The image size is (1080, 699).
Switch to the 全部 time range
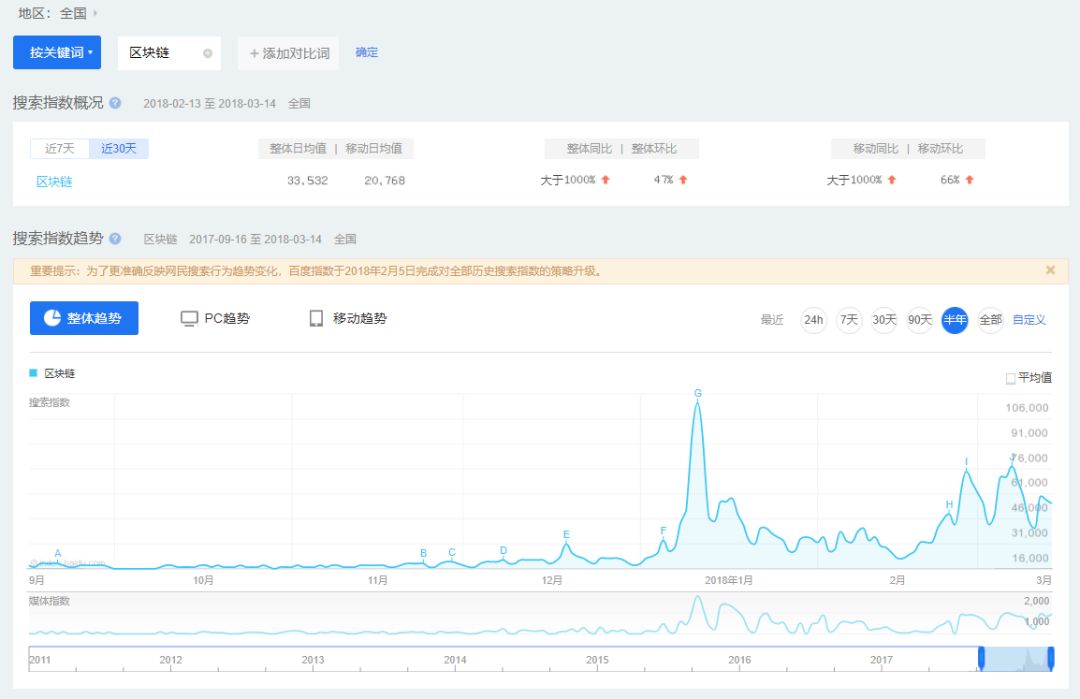990,320
